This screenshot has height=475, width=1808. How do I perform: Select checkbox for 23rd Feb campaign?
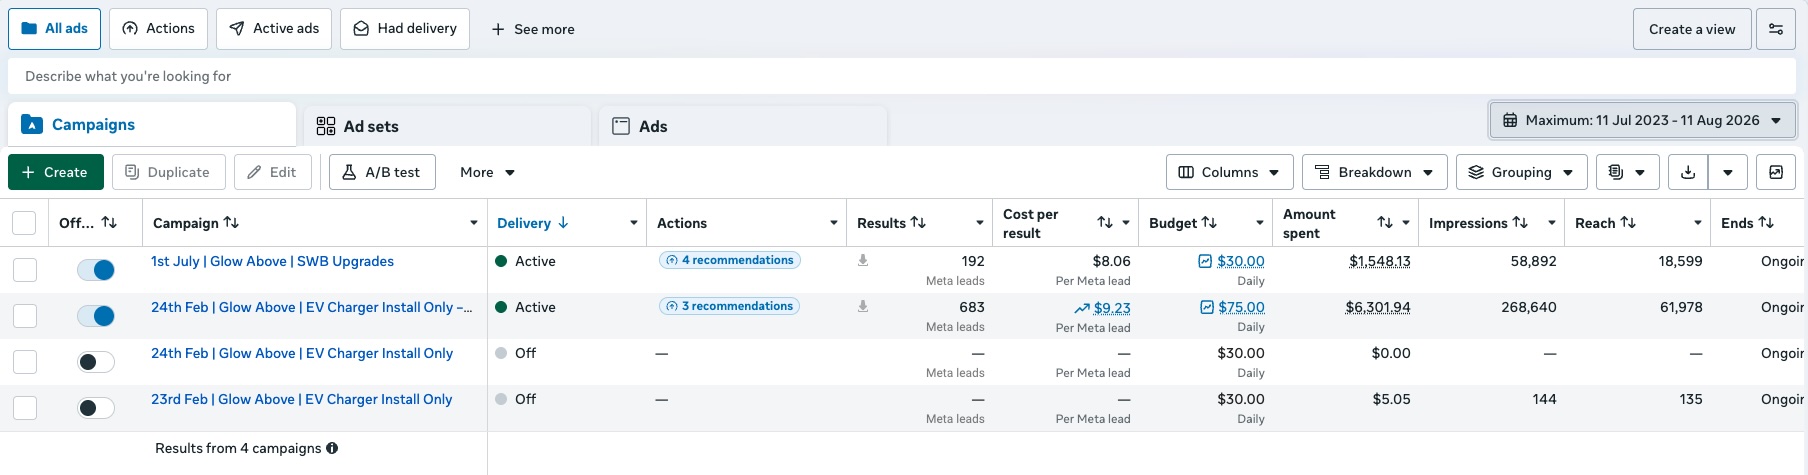pyautogui.click(x=25, y=408)
